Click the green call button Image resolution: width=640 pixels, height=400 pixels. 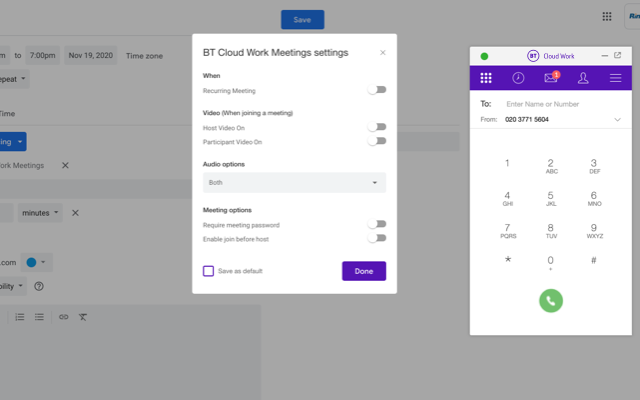[551, 301]
